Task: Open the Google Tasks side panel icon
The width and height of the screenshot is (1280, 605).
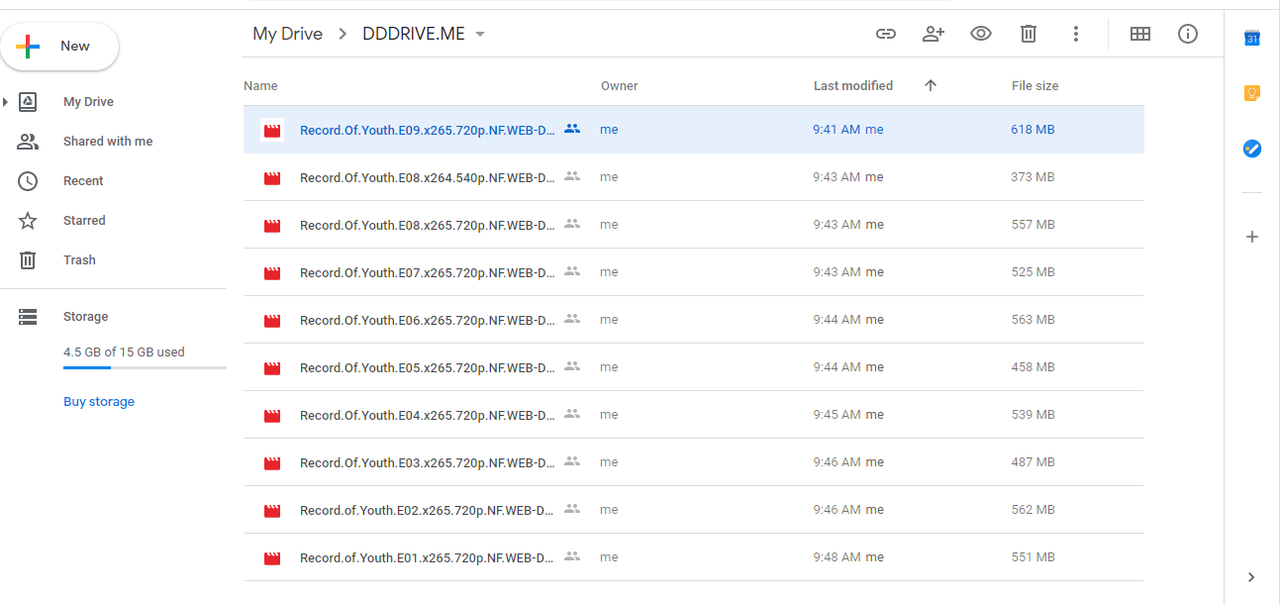Action: pyautogui.click(x=1252, y=149)
